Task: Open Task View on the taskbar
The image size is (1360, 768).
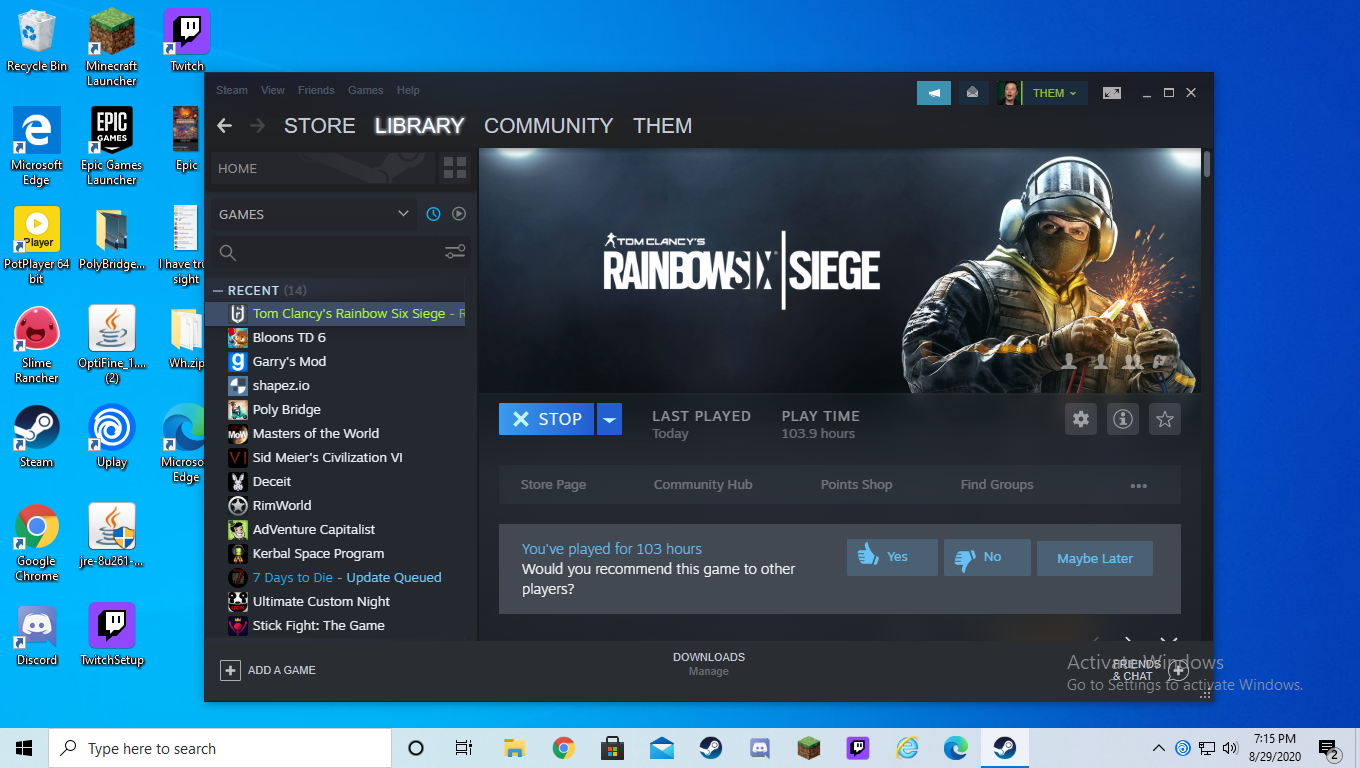Action: click(x=464, y=748)
